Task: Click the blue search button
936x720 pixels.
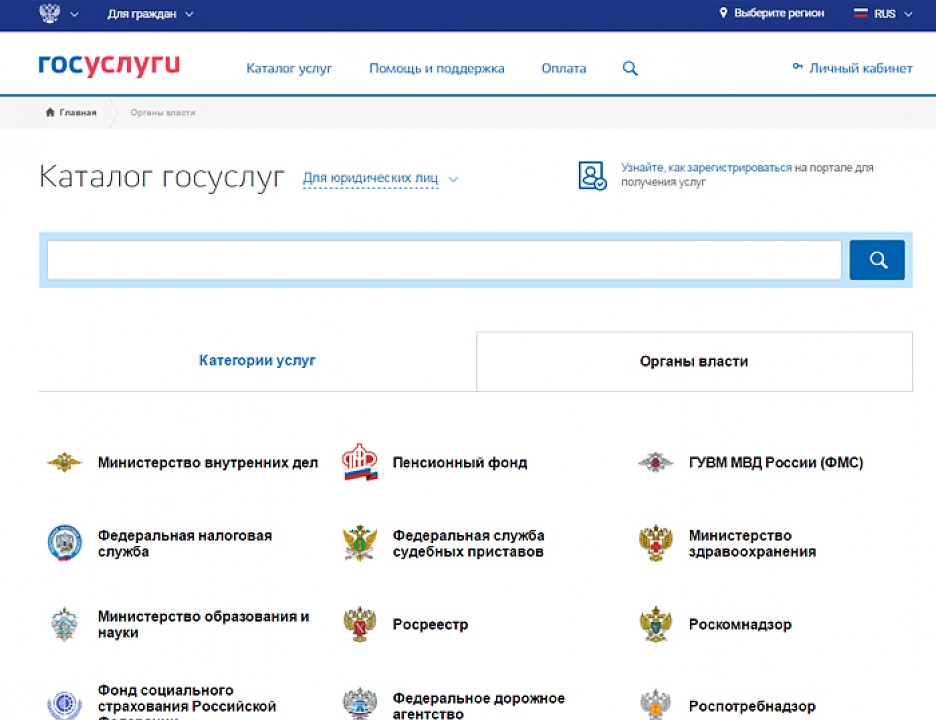Action: (877, 260)
